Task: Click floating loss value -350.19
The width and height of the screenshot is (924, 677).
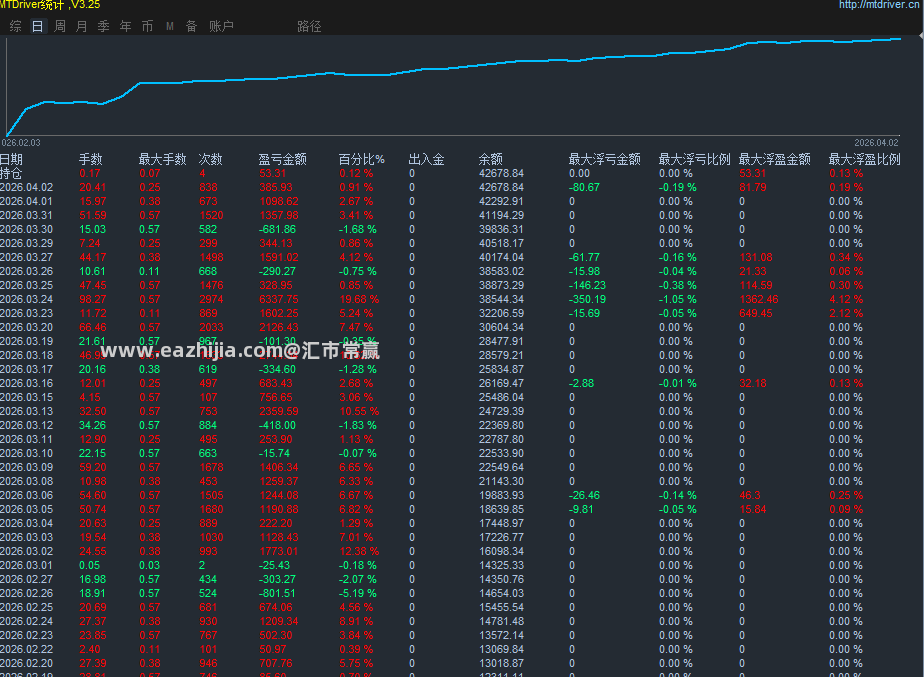Action: pos(588,299)
